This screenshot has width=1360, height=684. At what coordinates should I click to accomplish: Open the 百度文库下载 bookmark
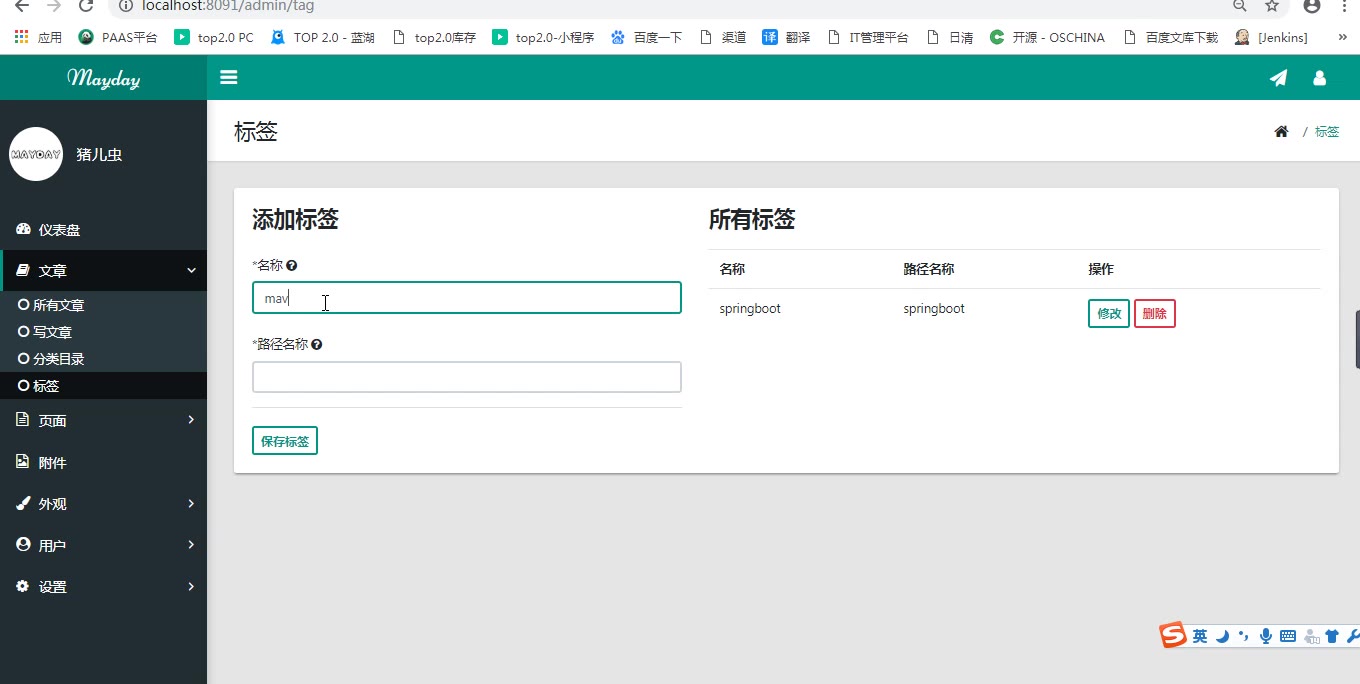pos(1171,37)
